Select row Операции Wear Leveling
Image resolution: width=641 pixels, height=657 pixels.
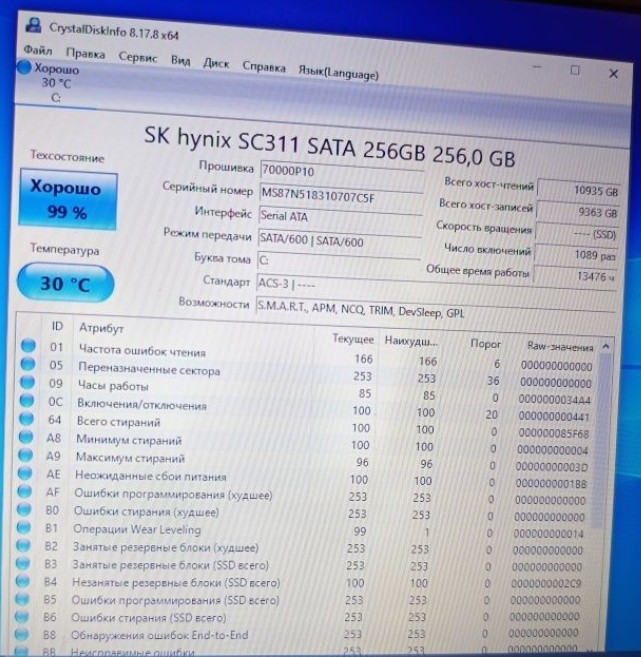(304, 531)
